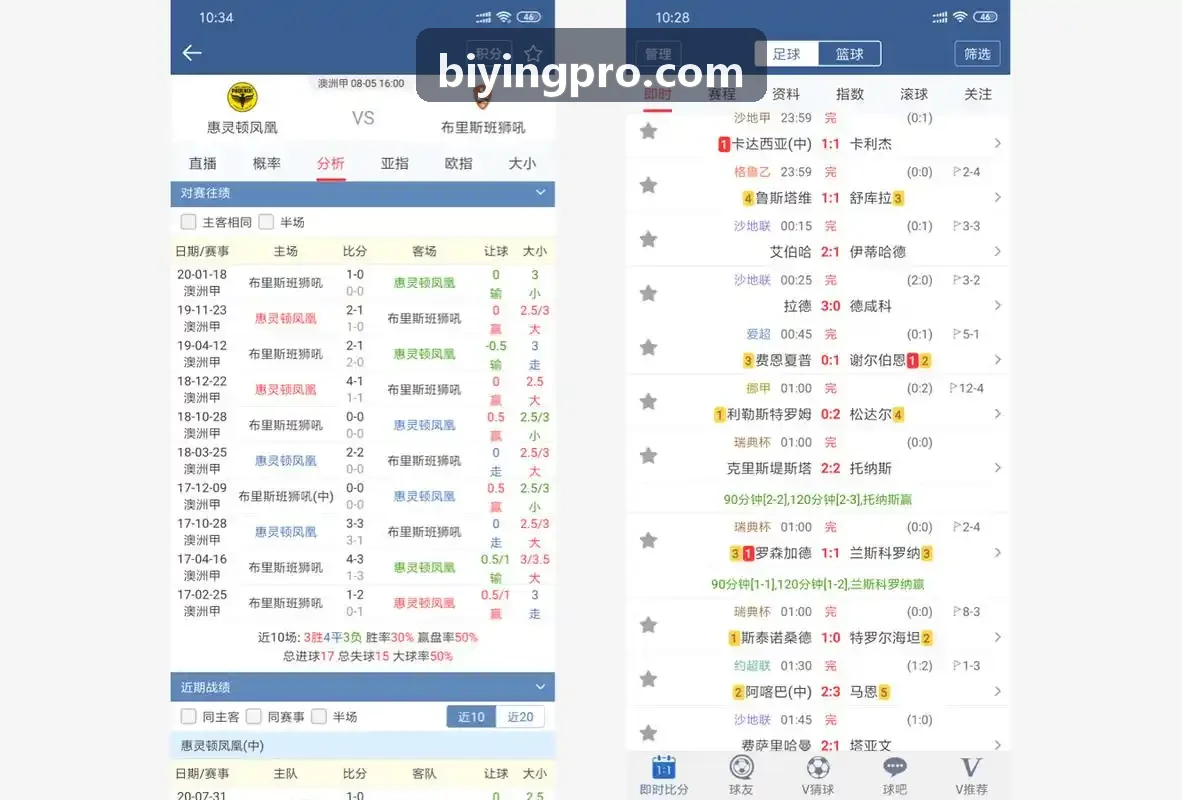Open 克里斯堤斯塔 vs 托纳斯 details chevron
The height and width of the screenshot is (800, 1182).
(x=997, y=468)
